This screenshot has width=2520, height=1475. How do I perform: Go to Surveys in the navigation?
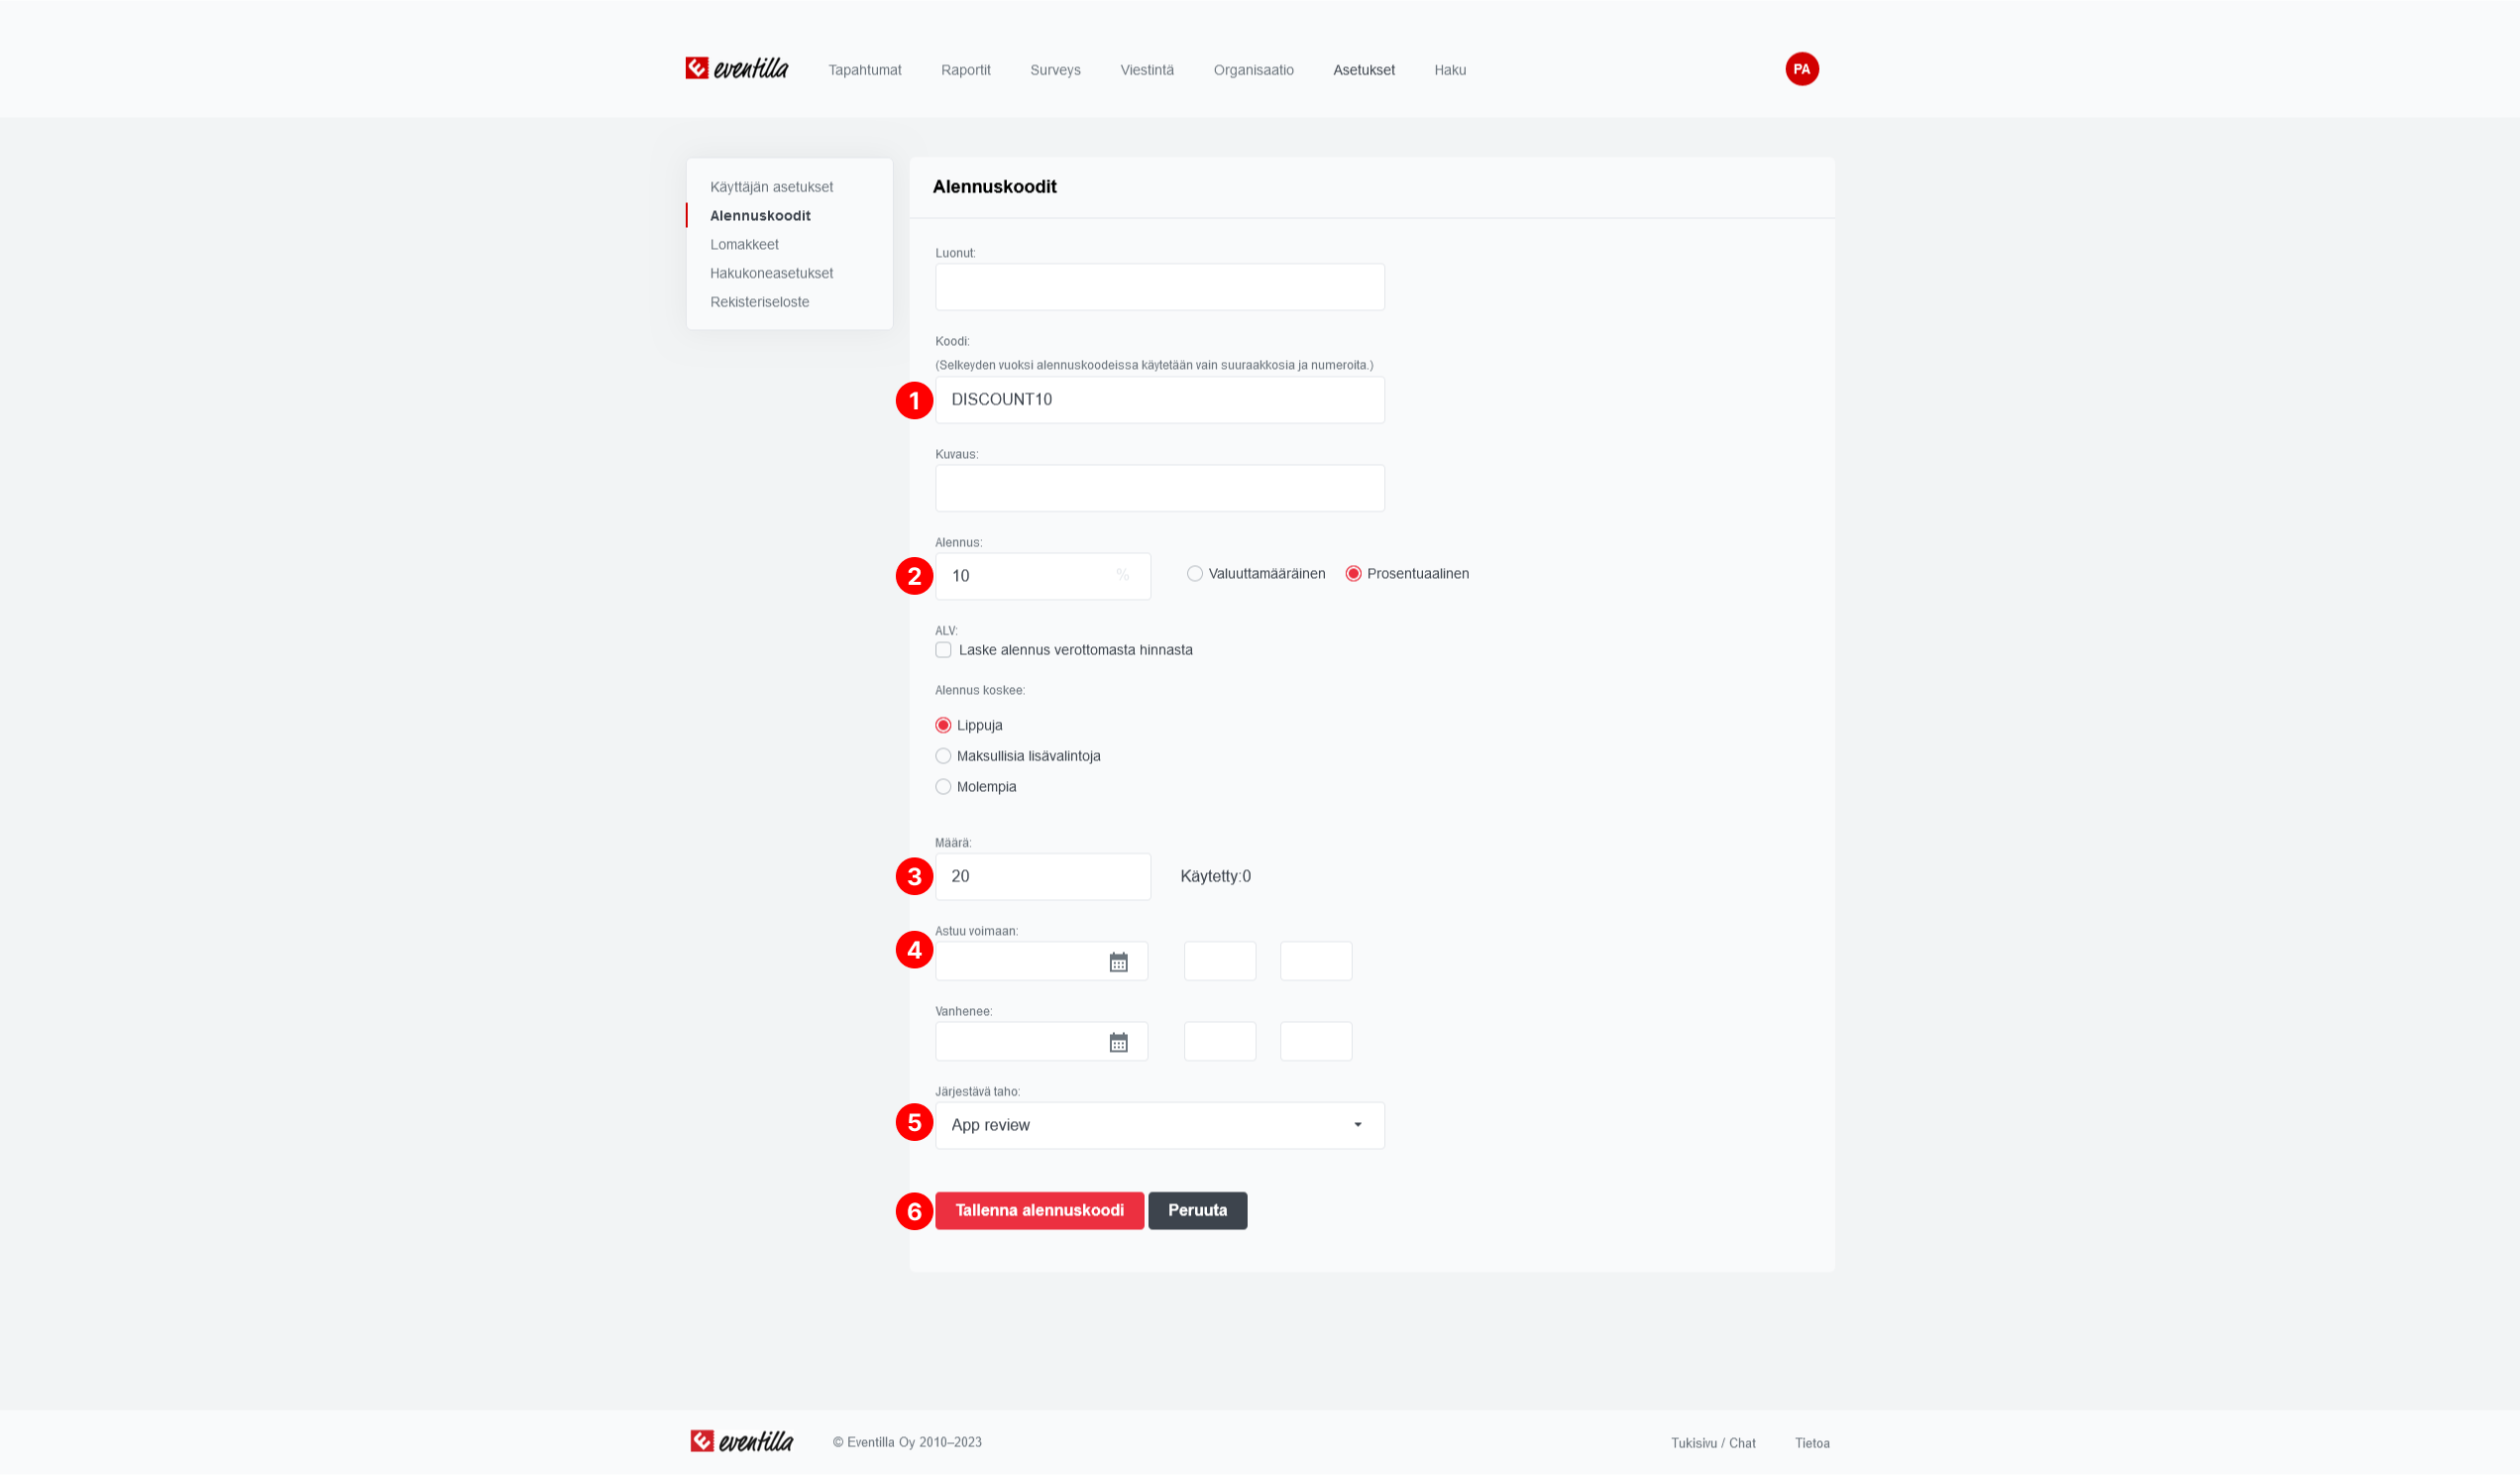point(1055,70)
